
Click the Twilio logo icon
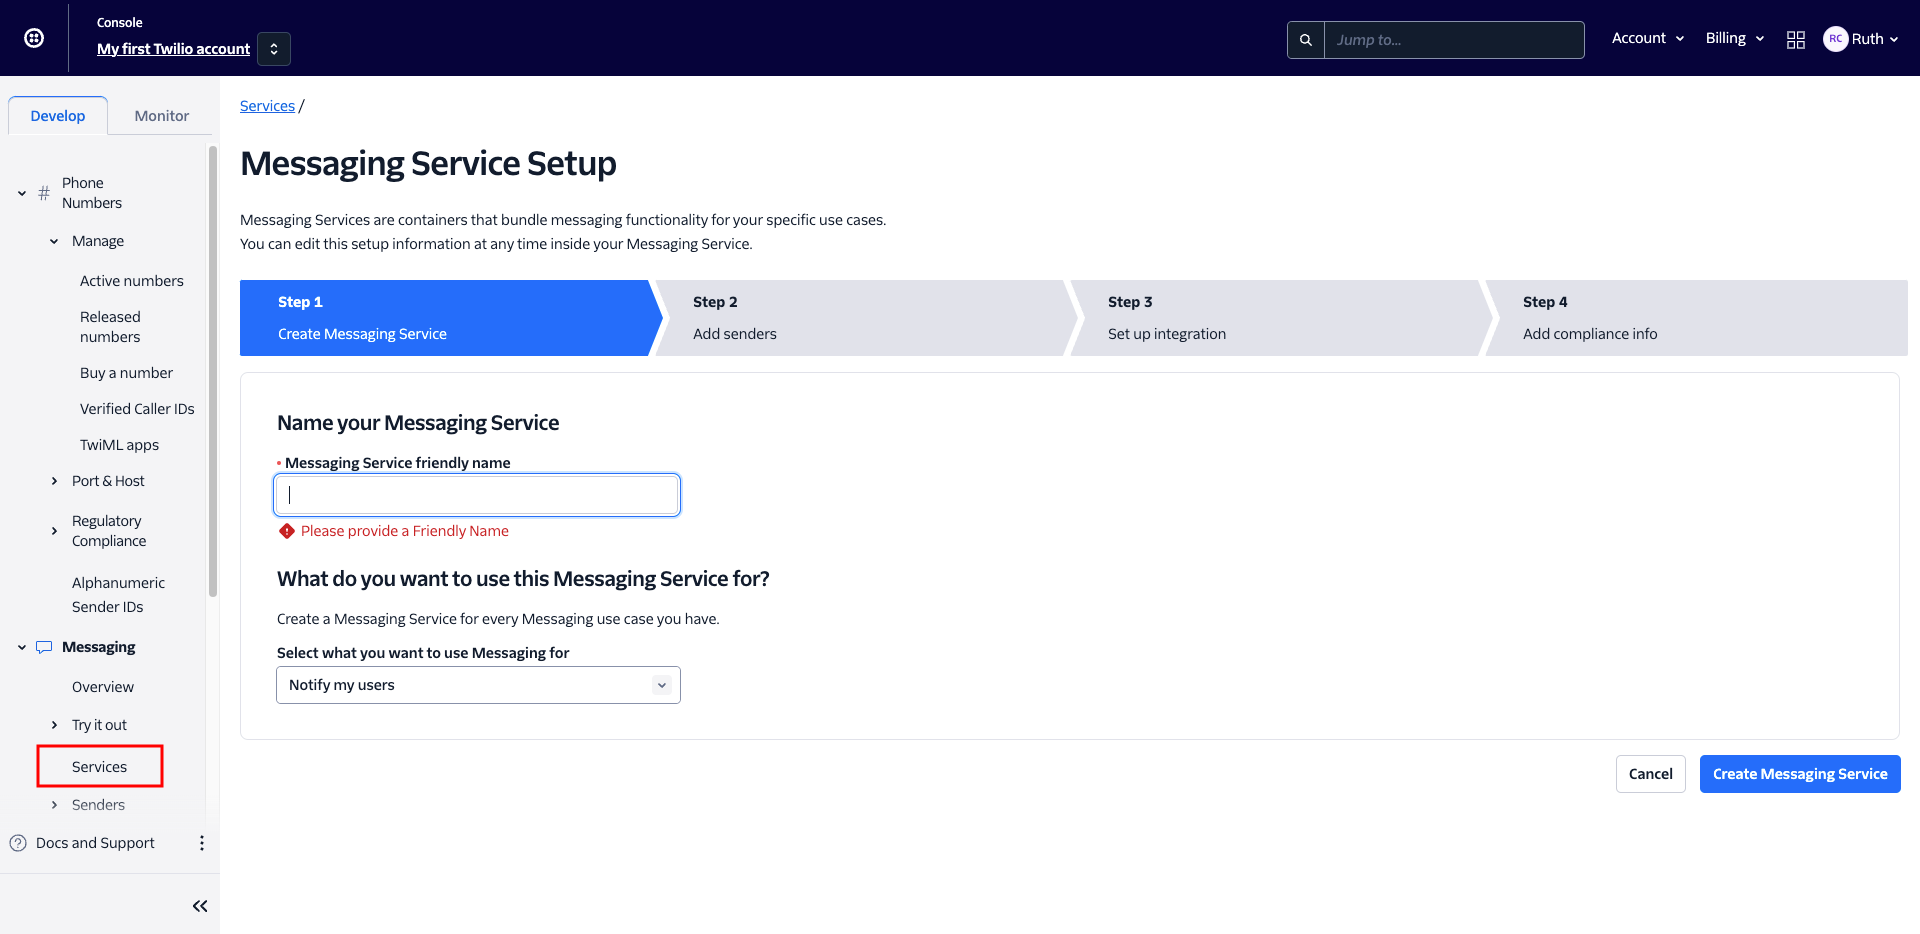[34, 38]
